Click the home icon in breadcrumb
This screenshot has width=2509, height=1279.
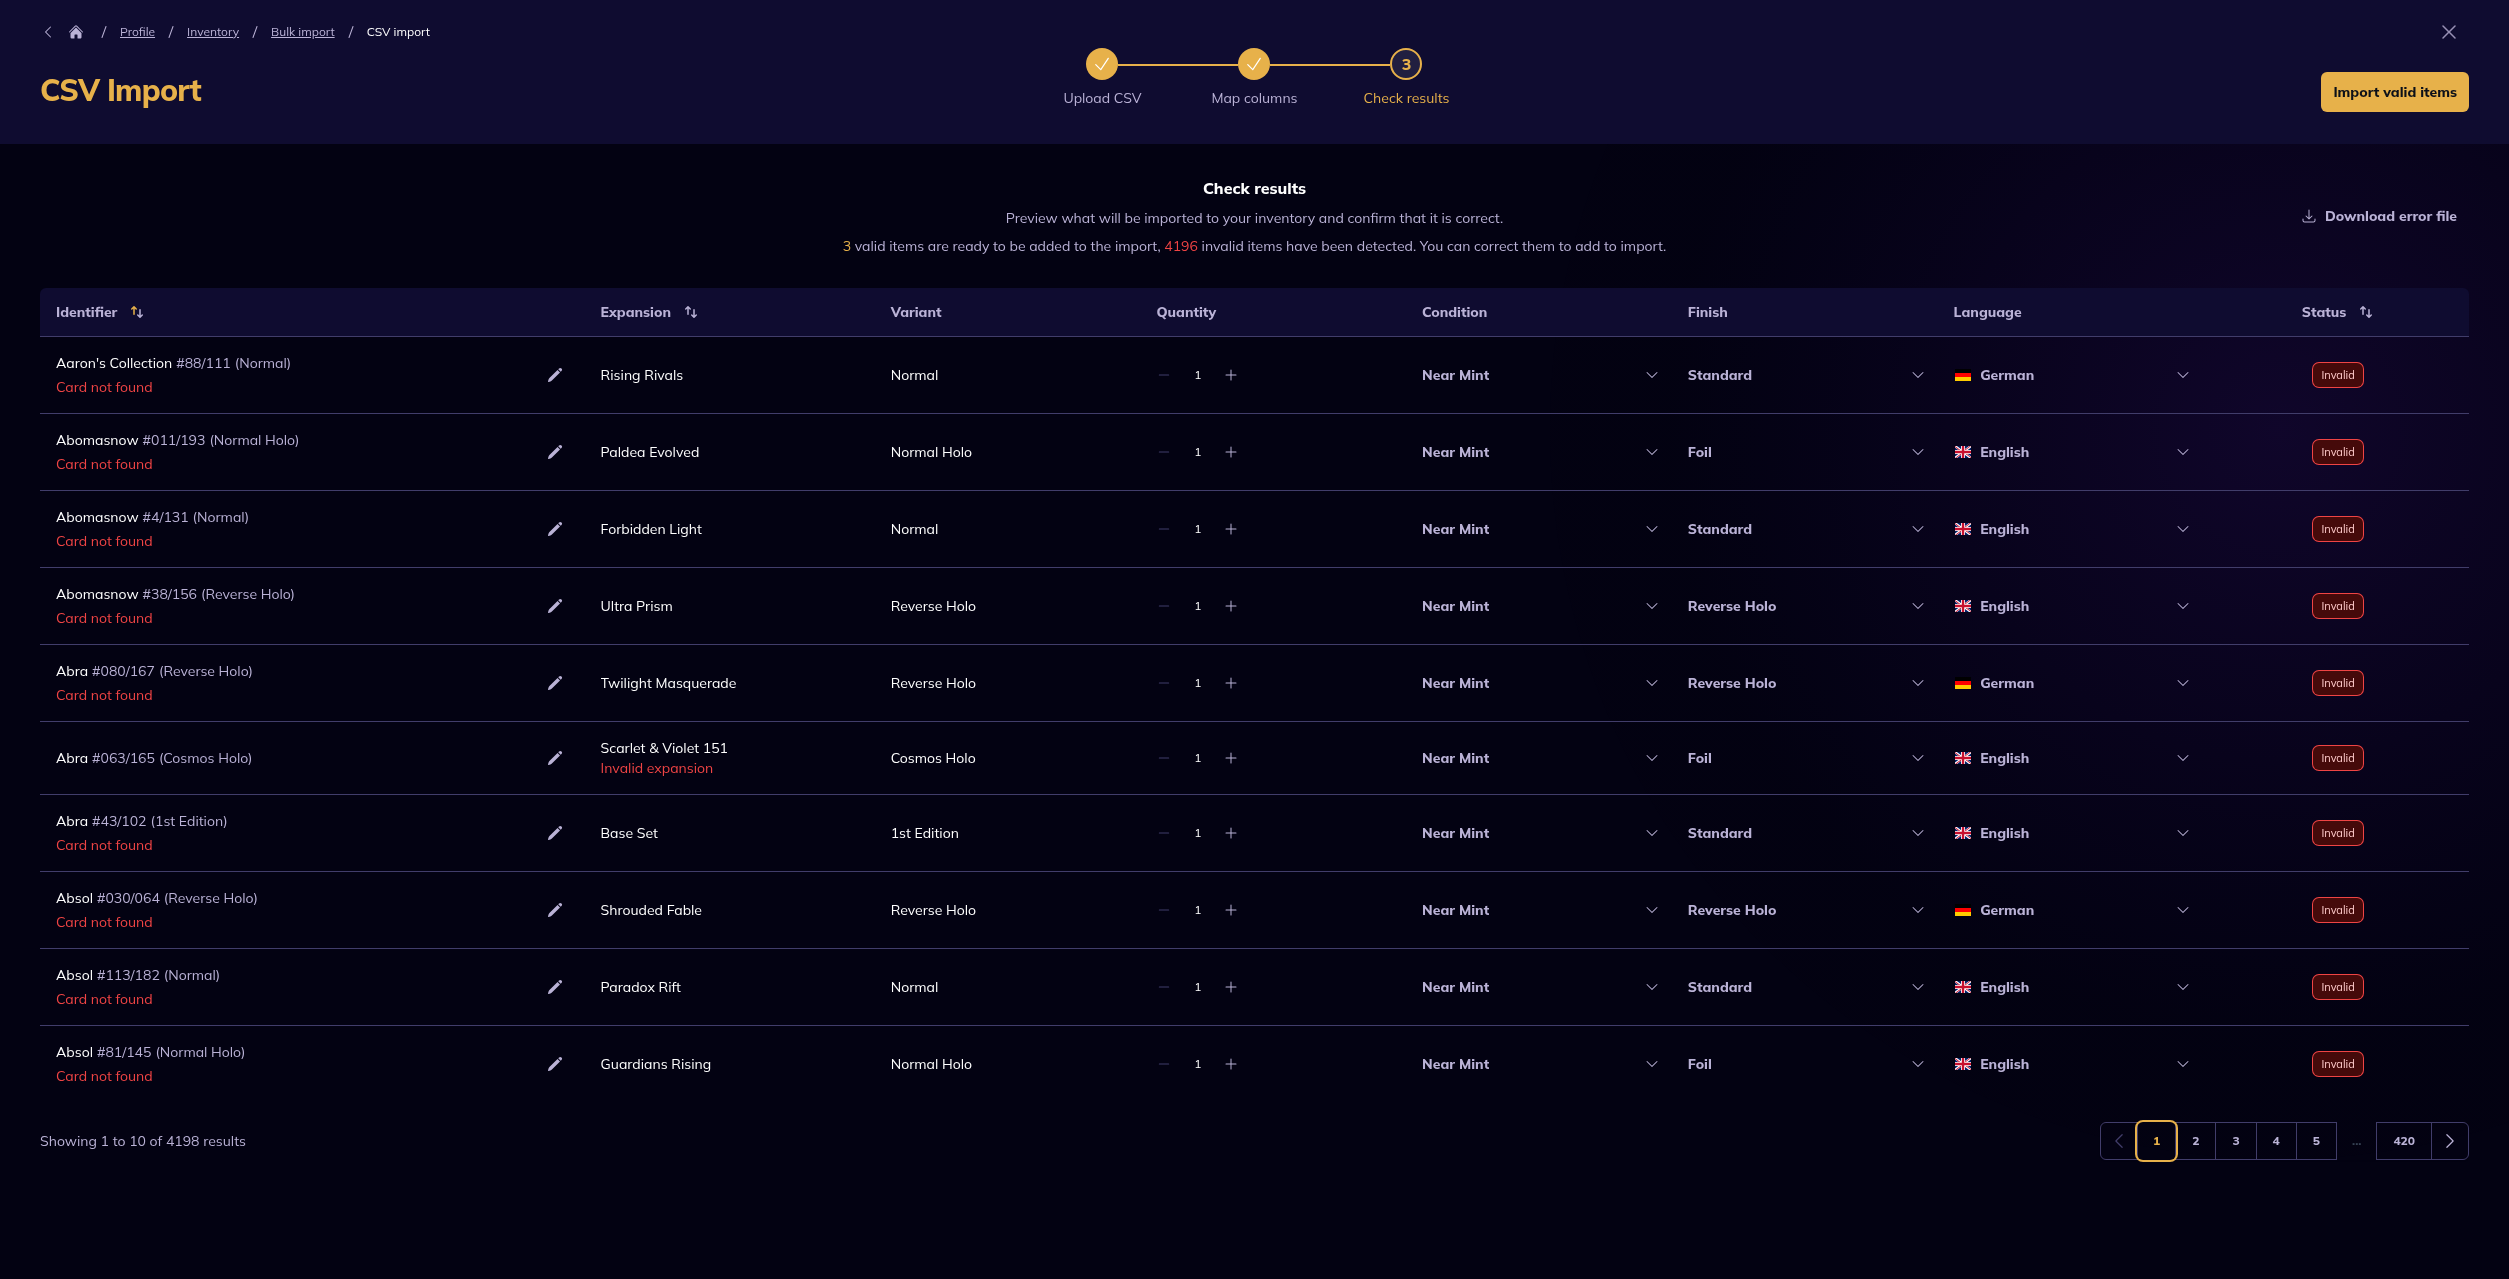click(x=76, y=32)
